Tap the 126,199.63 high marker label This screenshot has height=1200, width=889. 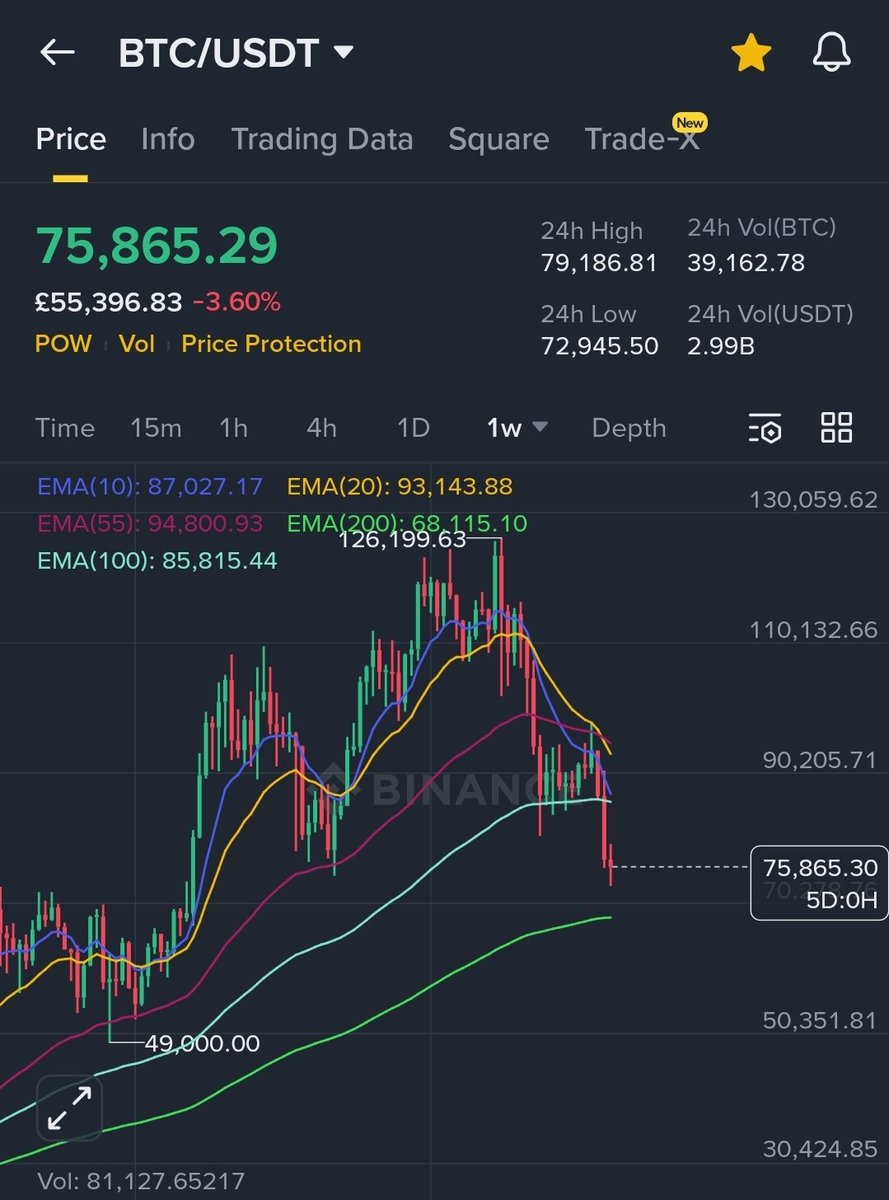point(402,540)
